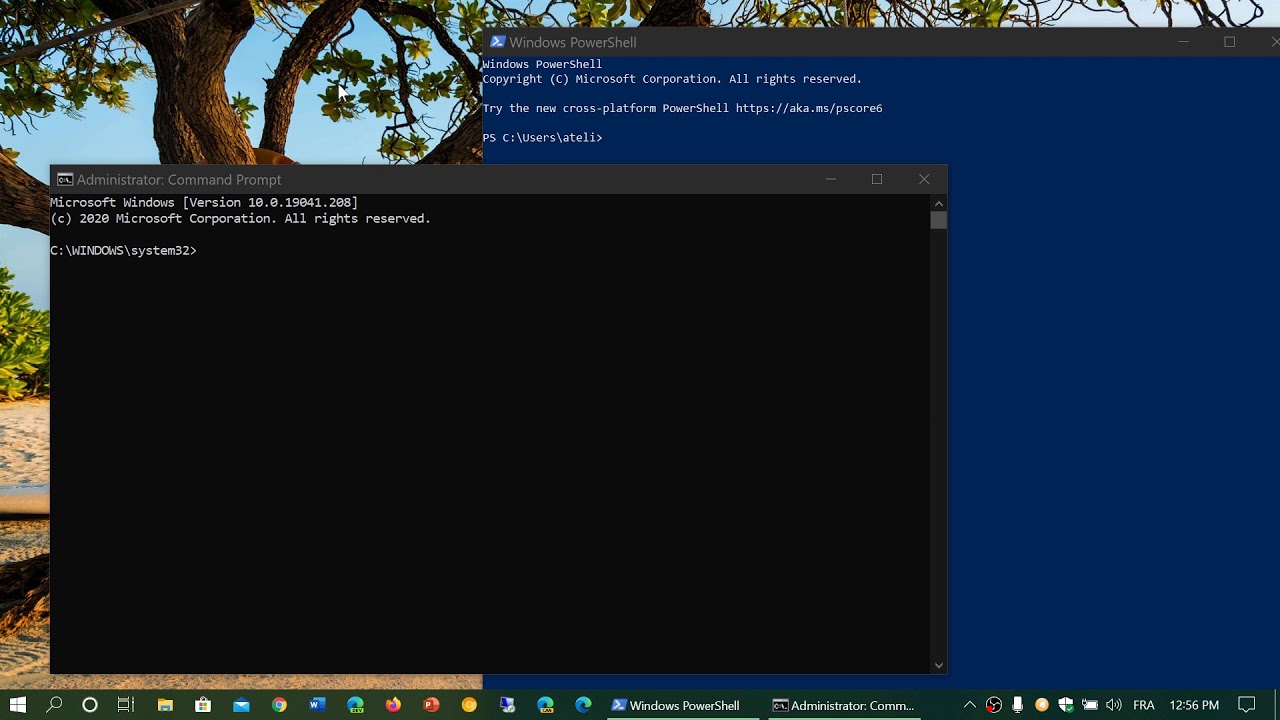This screenshot has width=1280, height=720.
Task: Launch Microsoft Store from the taskbar
Action: [x=203, y=705]
